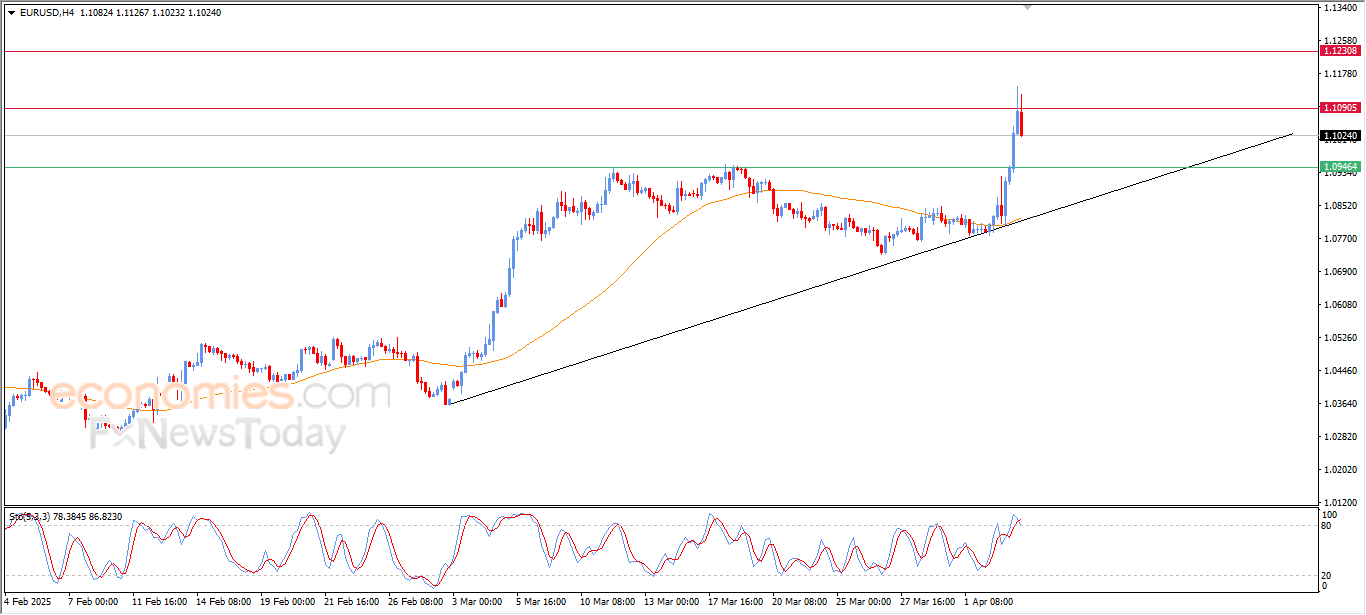Select the red 1.12308 price label
1366x615 pixels.
(1340, 50)
